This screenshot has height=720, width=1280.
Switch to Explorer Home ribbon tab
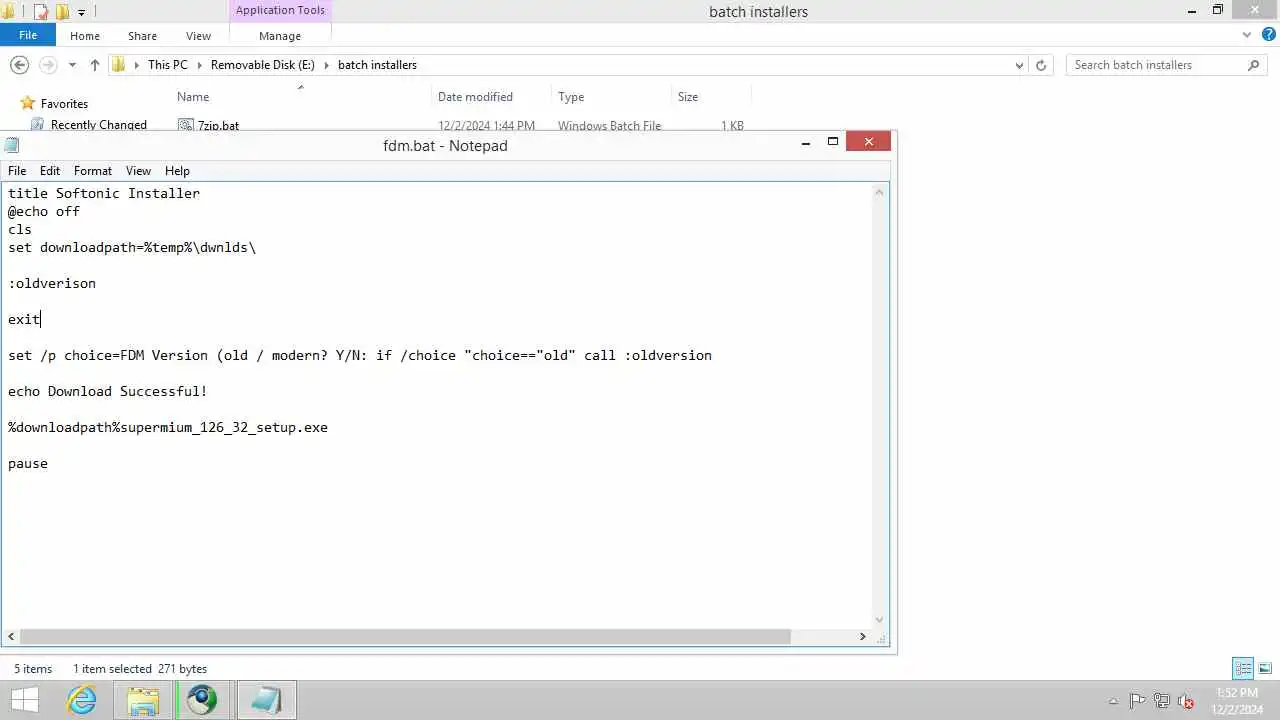point(85,36)
